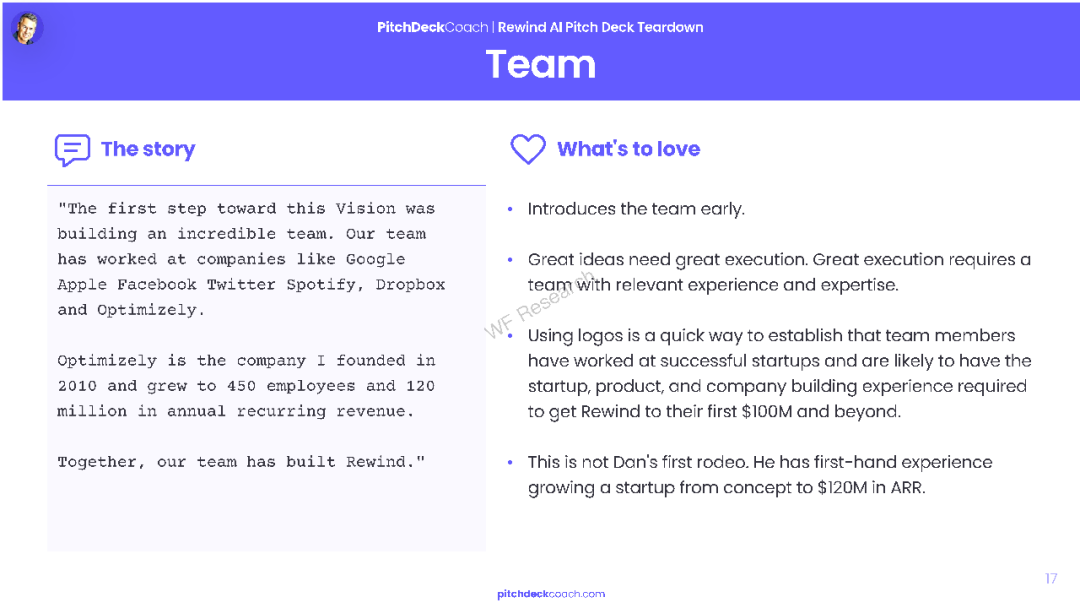Open the pitchdeckcoach.com footer link

pos(551,594)
